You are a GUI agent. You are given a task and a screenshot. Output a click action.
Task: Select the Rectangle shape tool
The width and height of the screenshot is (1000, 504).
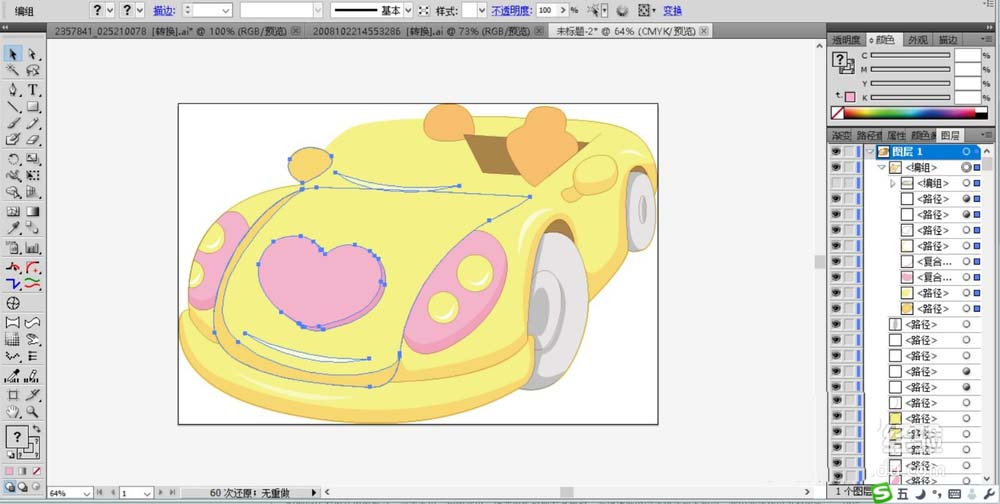33,106
